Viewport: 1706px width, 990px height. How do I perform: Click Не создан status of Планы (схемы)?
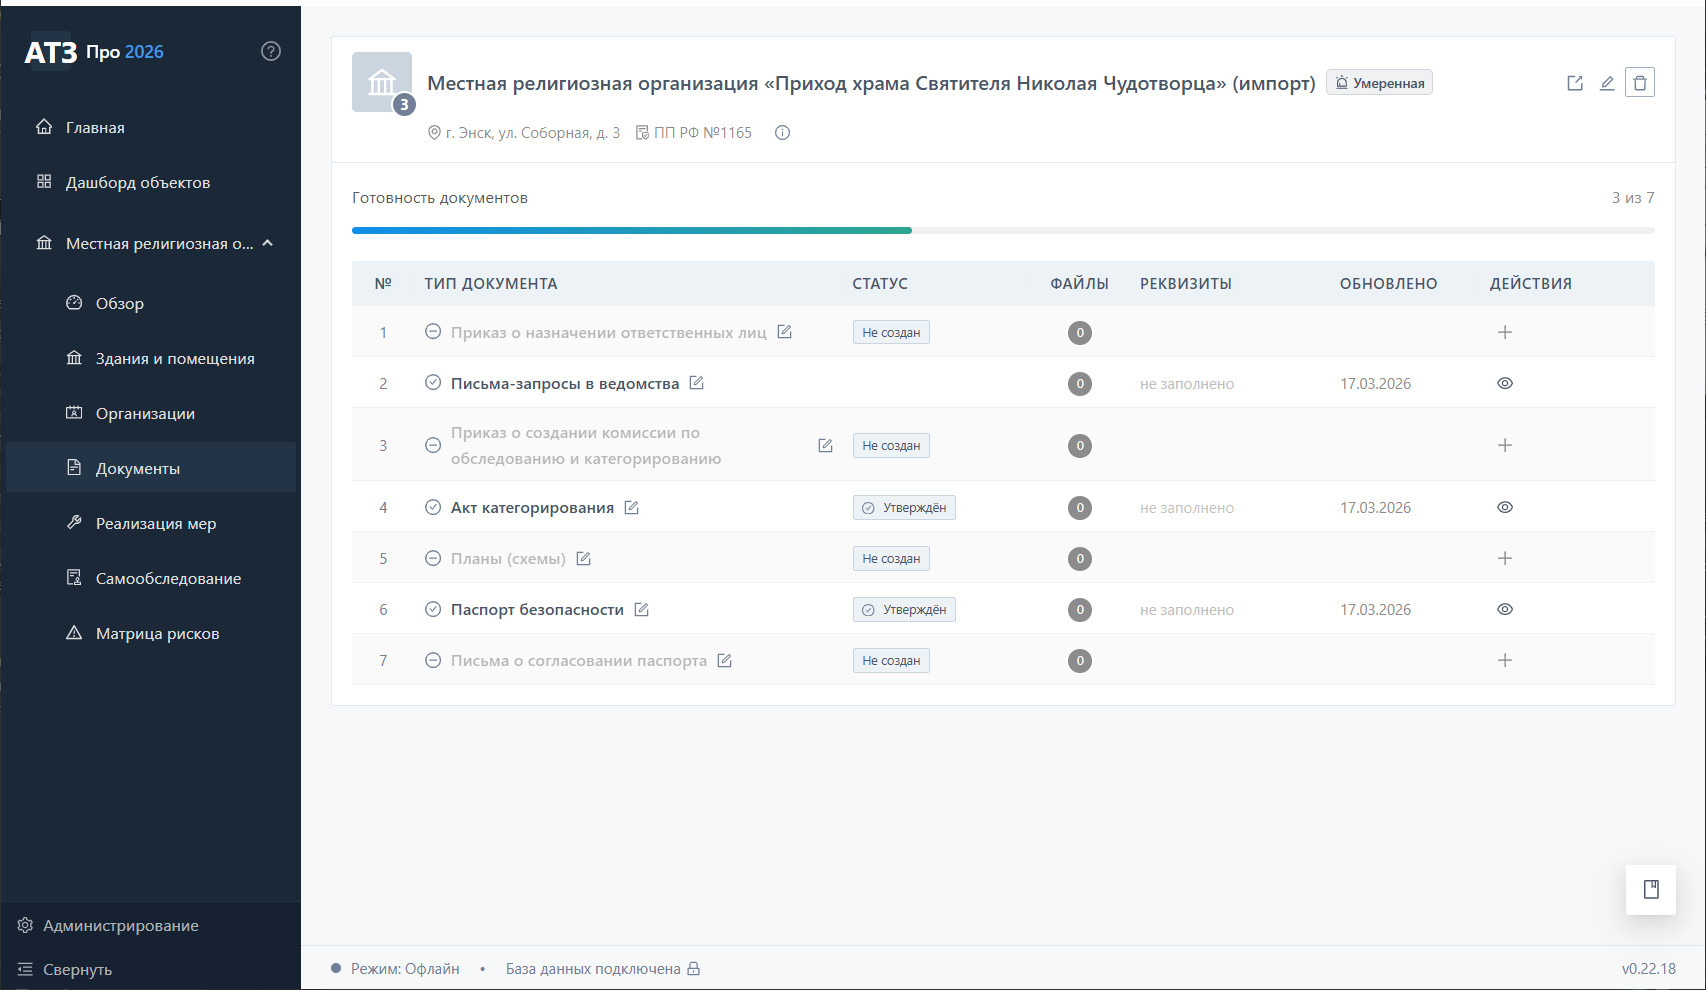(x=891, y=558)
